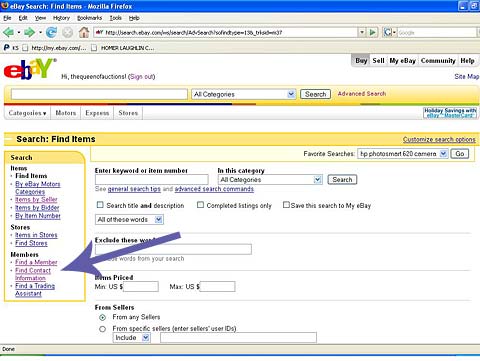Image resolution: width=480 pixels, height=361 pixels.
Task: Open the All of these words dropdown
Action: [x=159, y=220]
